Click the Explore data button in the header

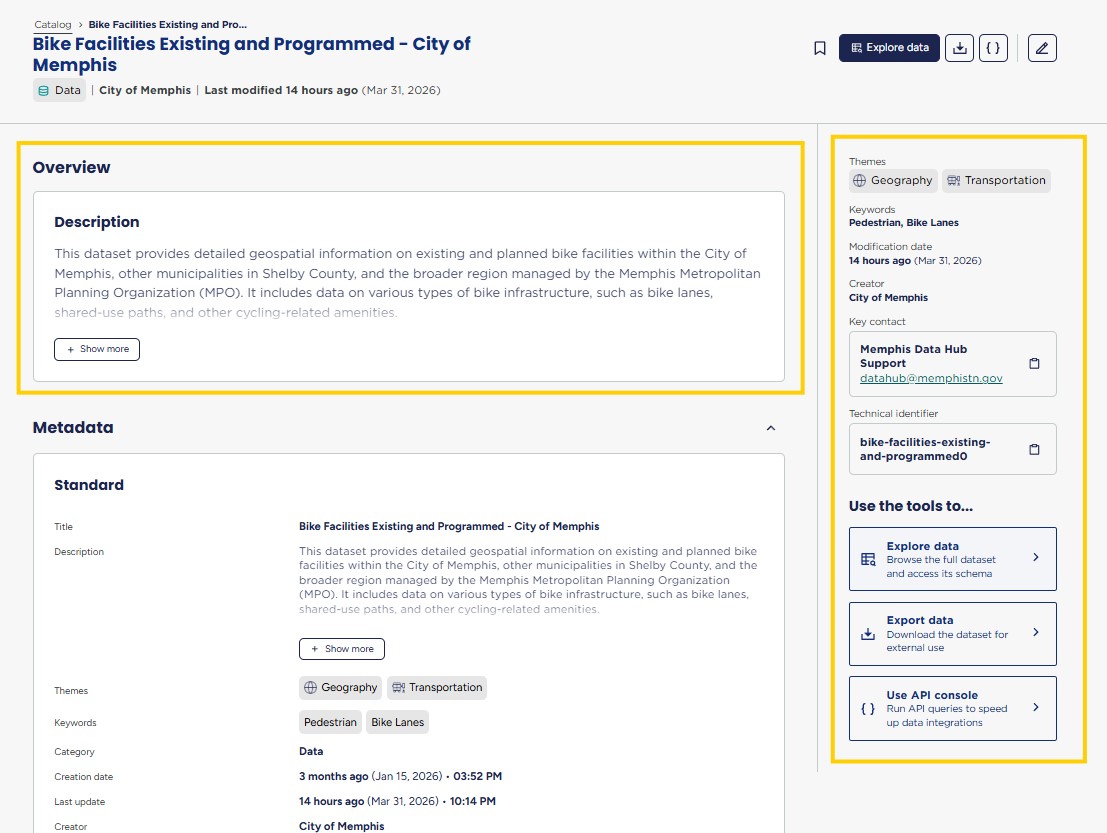pyautogui.click(x=889, y=48)
